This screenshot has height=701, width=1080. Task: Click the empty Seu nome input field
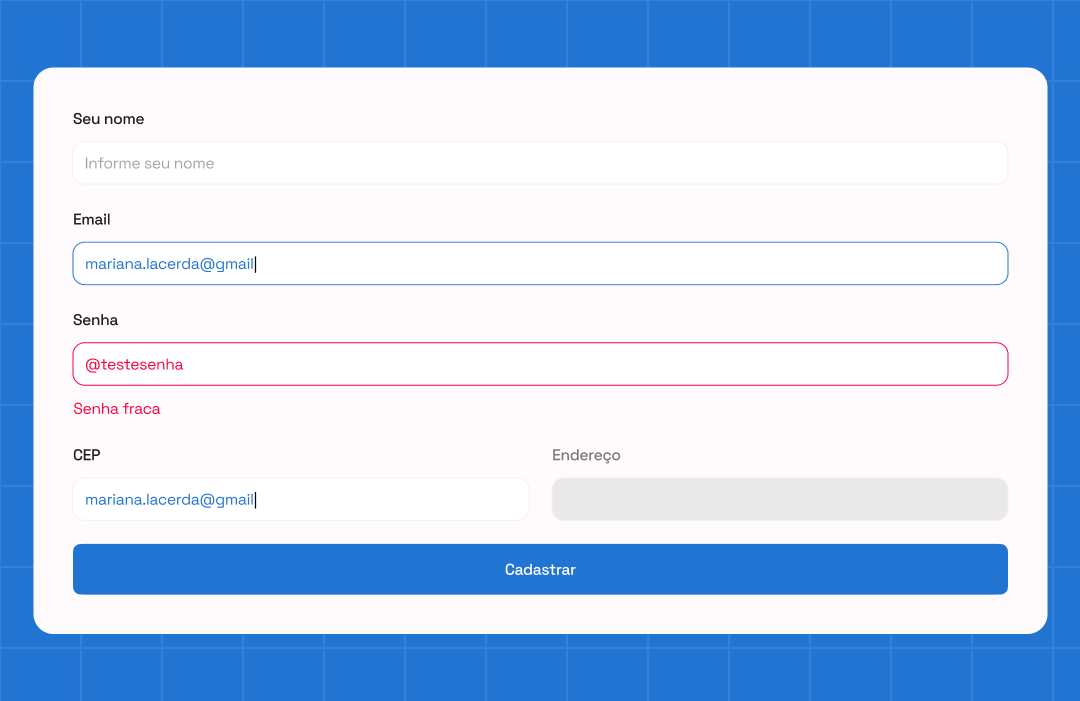(540, 163)
